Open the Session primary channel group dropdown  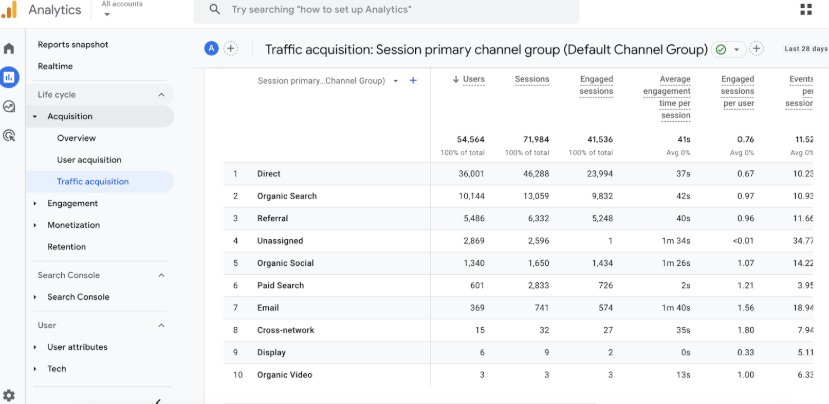click(395, 81)
